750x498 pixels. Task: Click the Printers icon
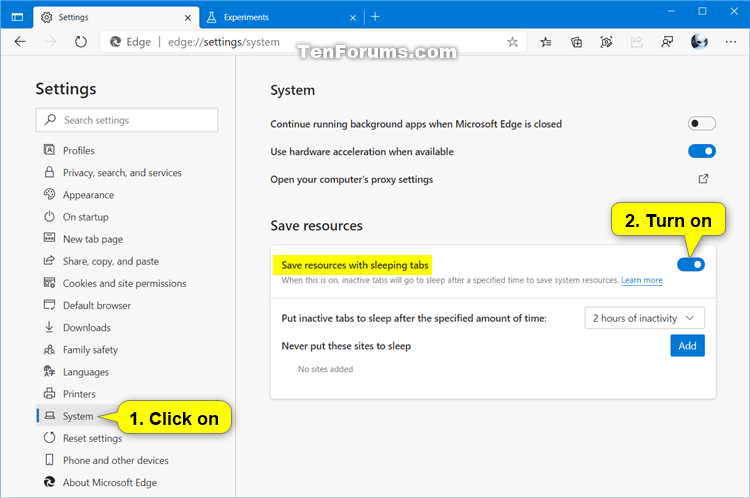click(x=49, y=393)
